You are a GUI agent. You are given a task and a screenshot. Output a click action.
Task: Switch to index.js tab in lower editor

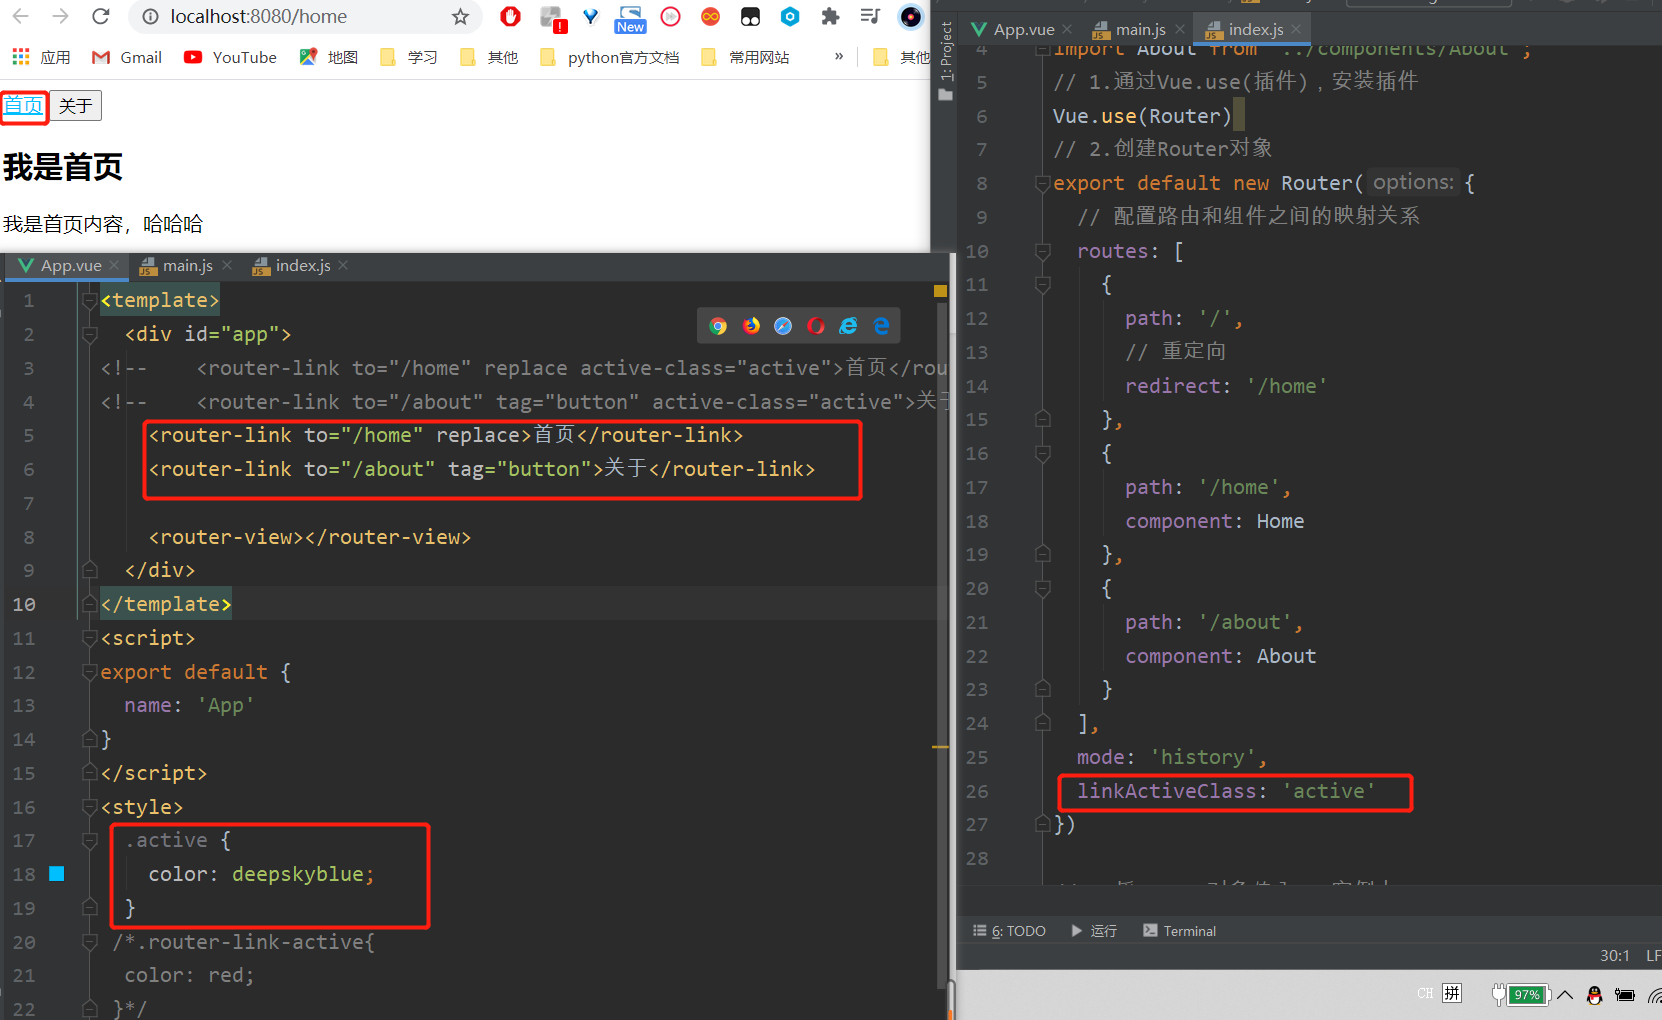302,265
